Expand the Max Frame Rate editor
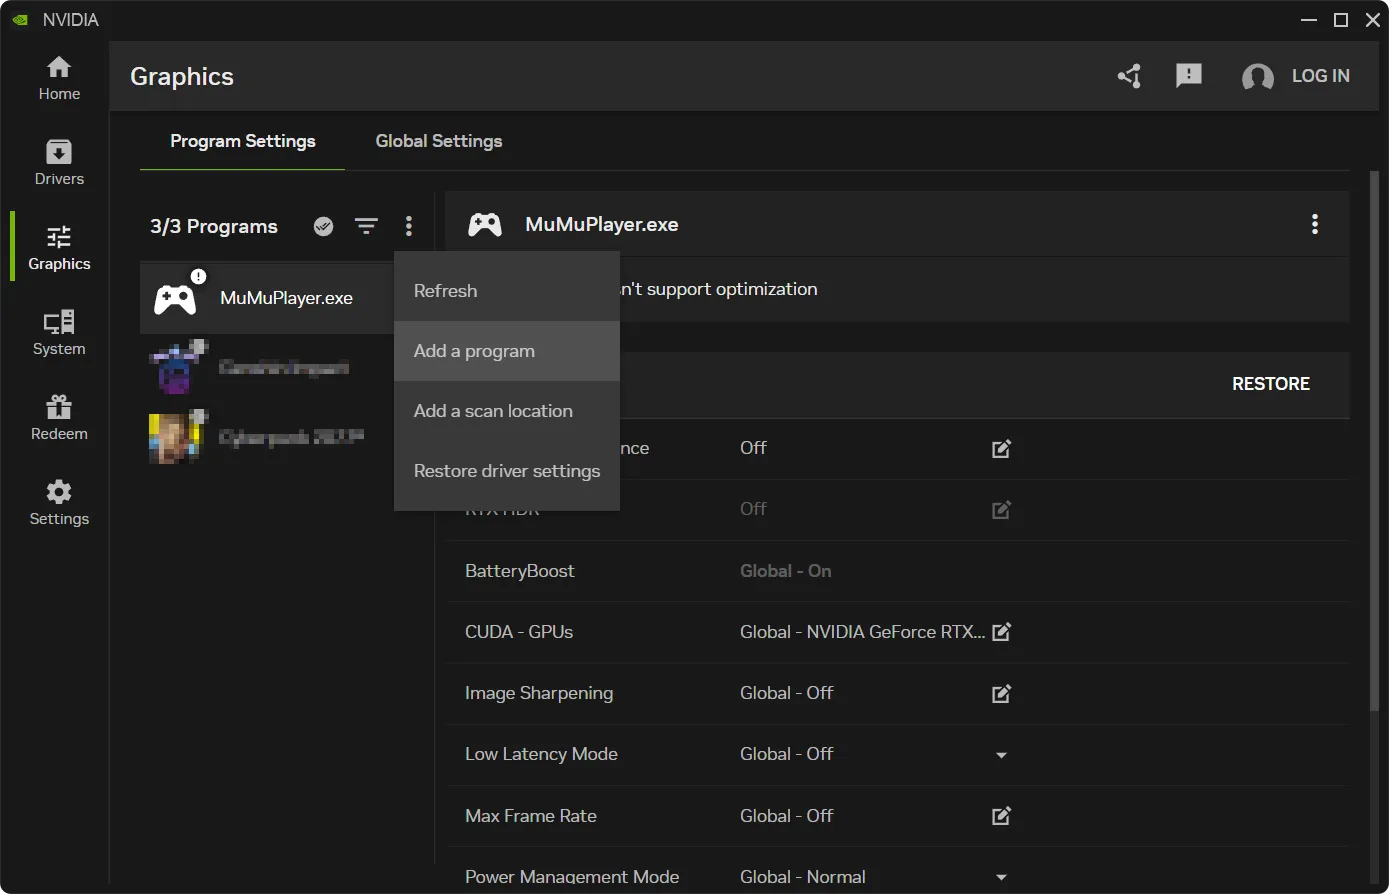 coord(1001,816)
